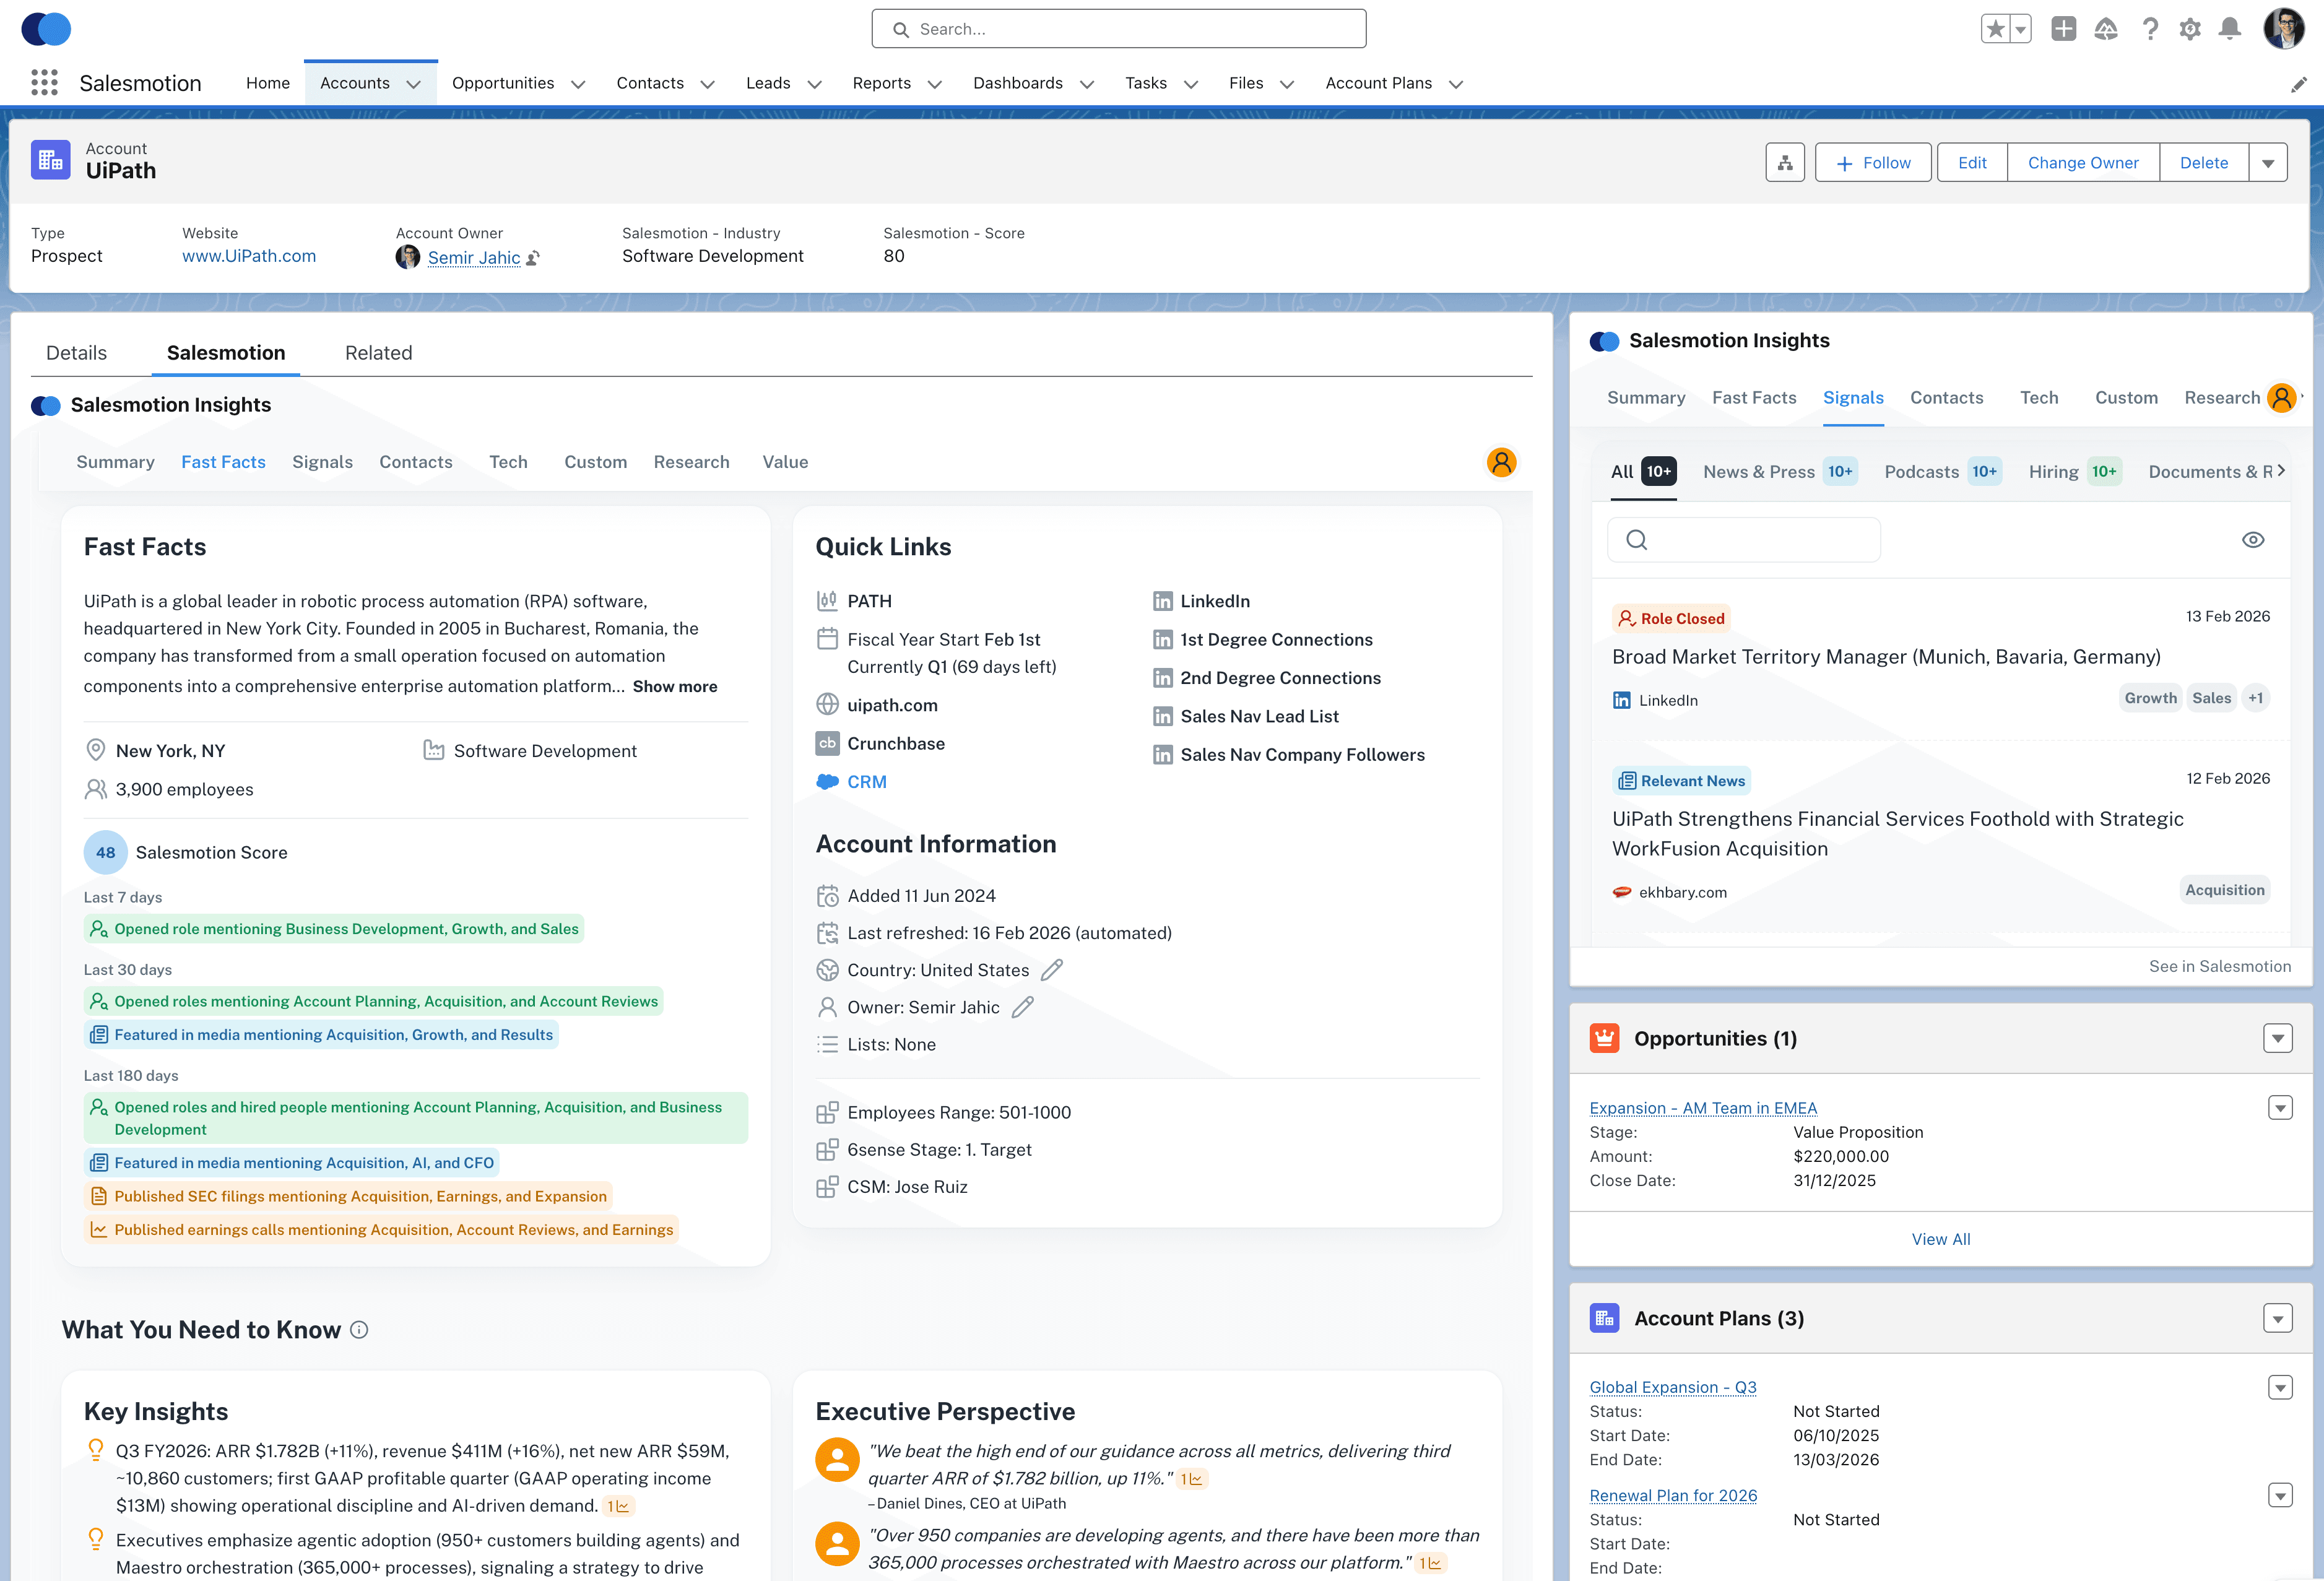
Task: Open the notifications bell
Action: coord(2228,29)
